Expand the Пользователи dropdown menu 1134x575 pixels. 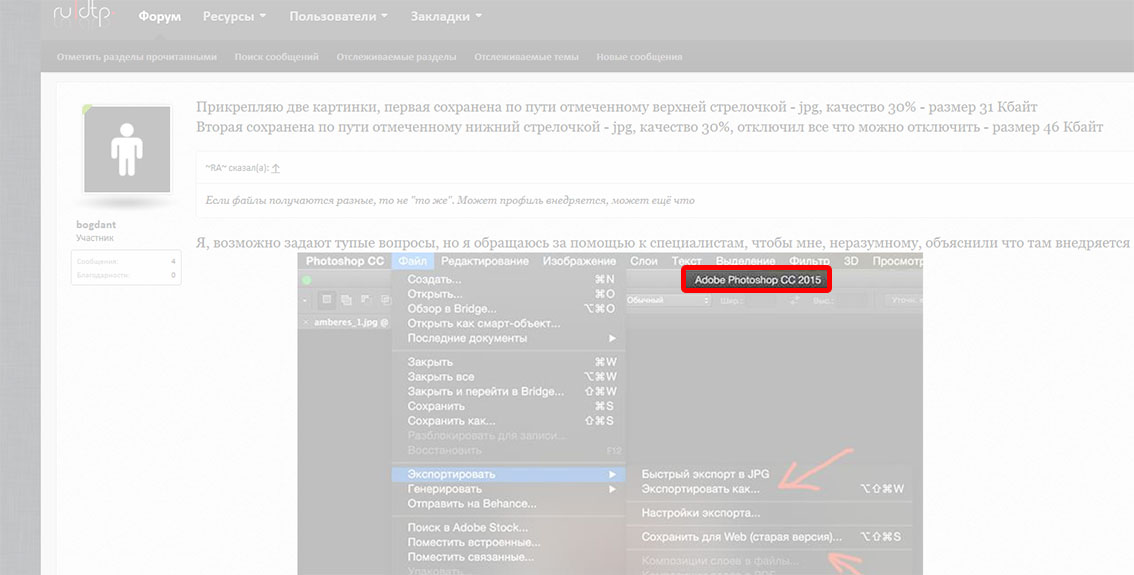pos(338,16)
